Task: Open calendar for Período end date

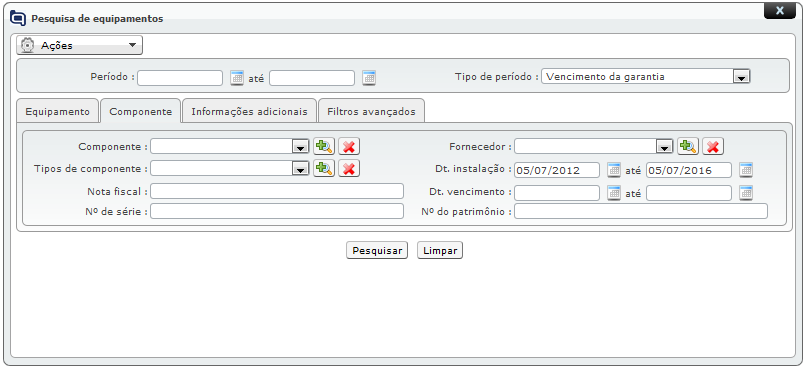Action: 369,78
